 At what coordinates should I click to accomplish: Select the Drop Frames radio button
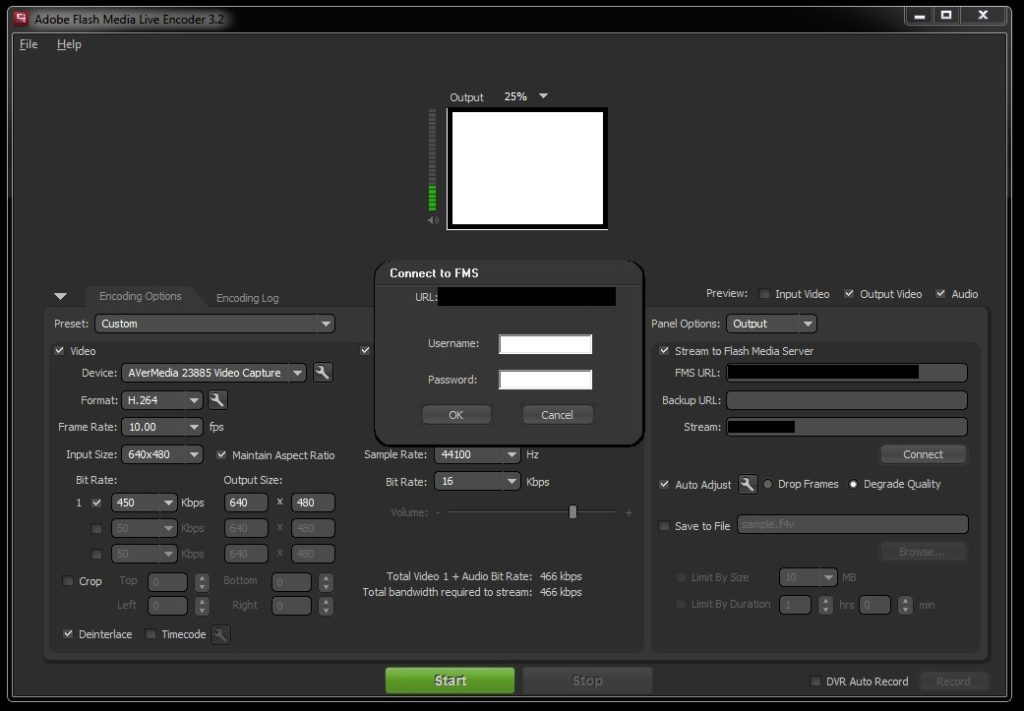point(768,484)
